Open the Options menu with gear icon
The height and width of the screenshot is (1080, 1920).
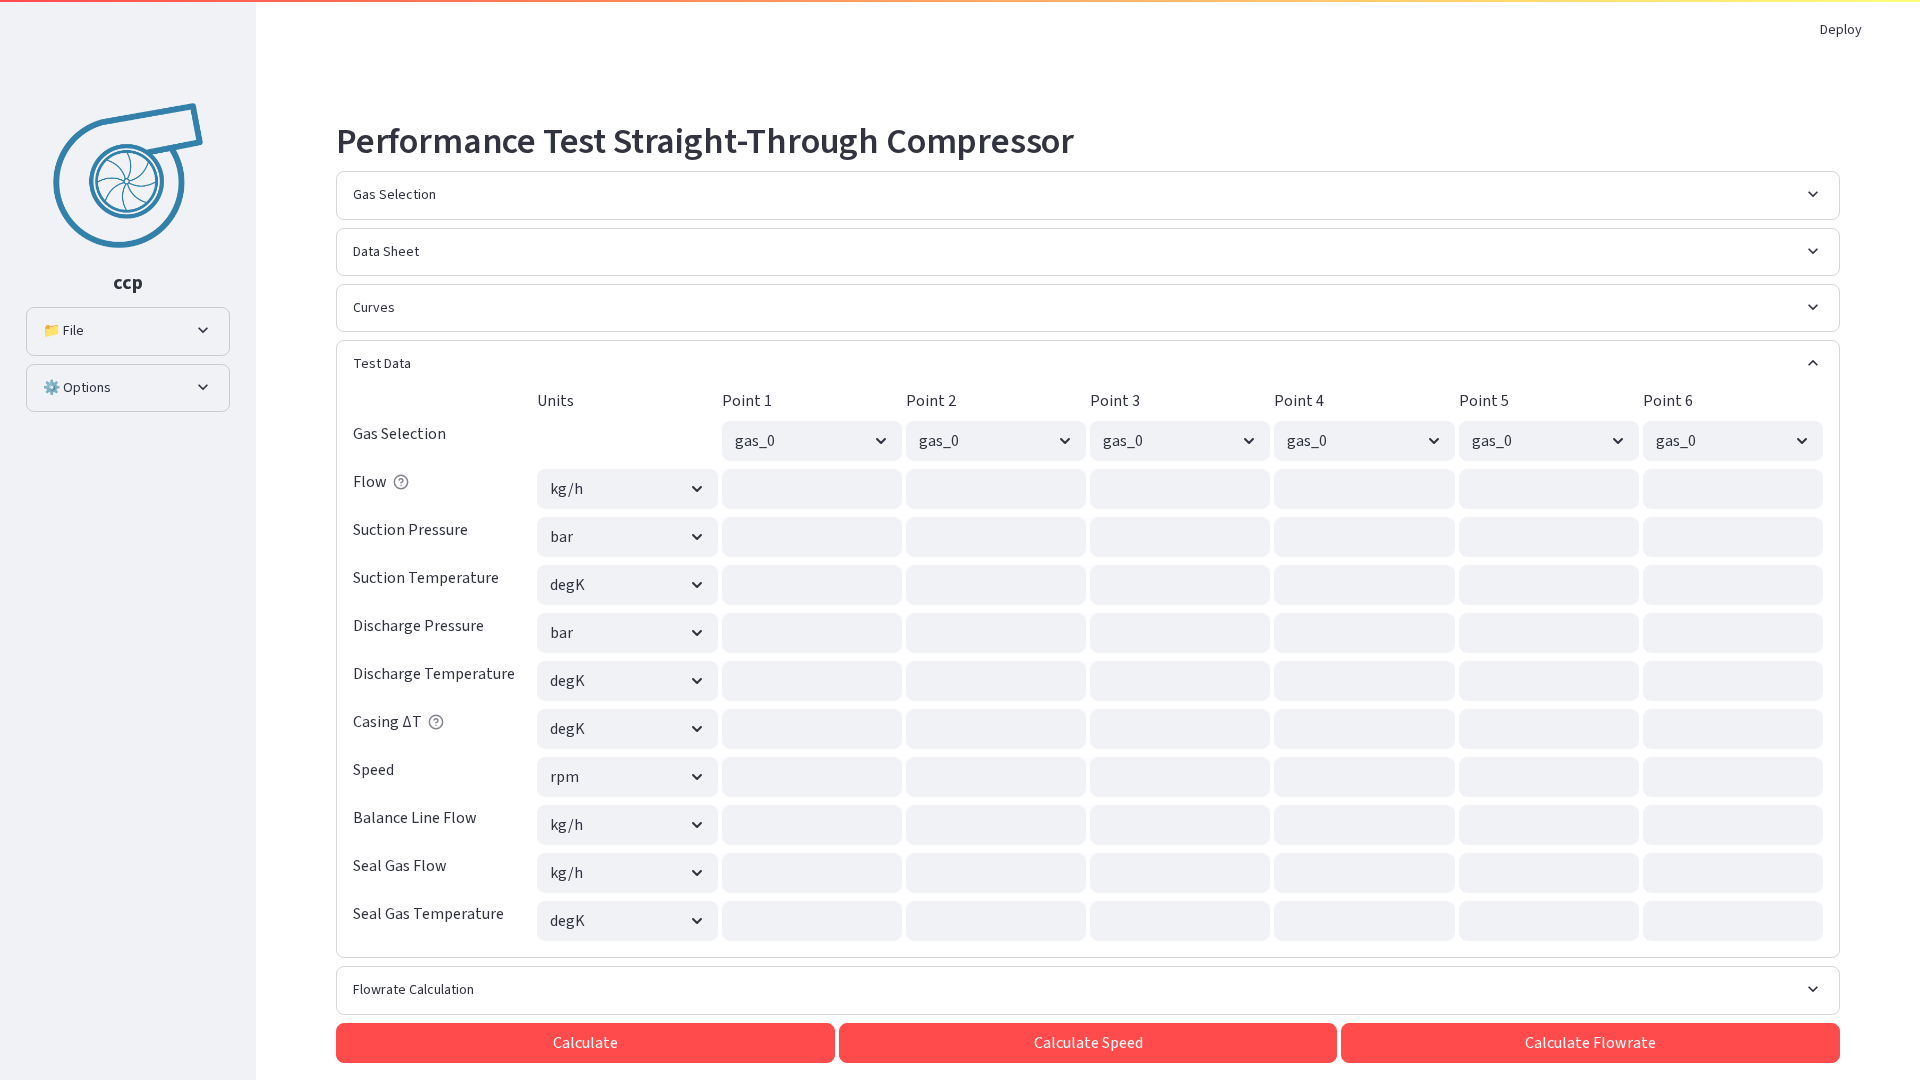click(x=128, y=388)
